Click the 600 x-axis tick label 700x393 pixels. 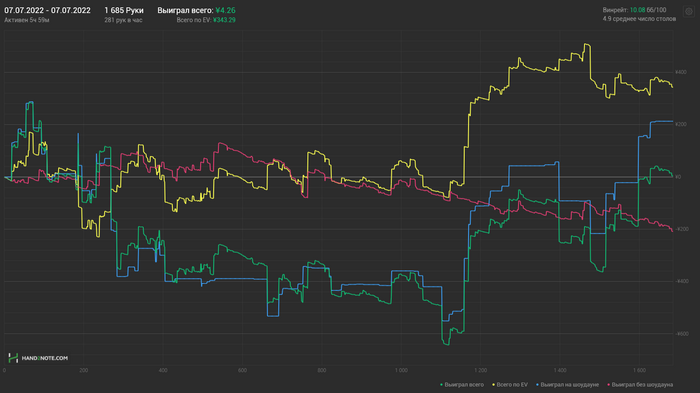(x=242, y=370)
